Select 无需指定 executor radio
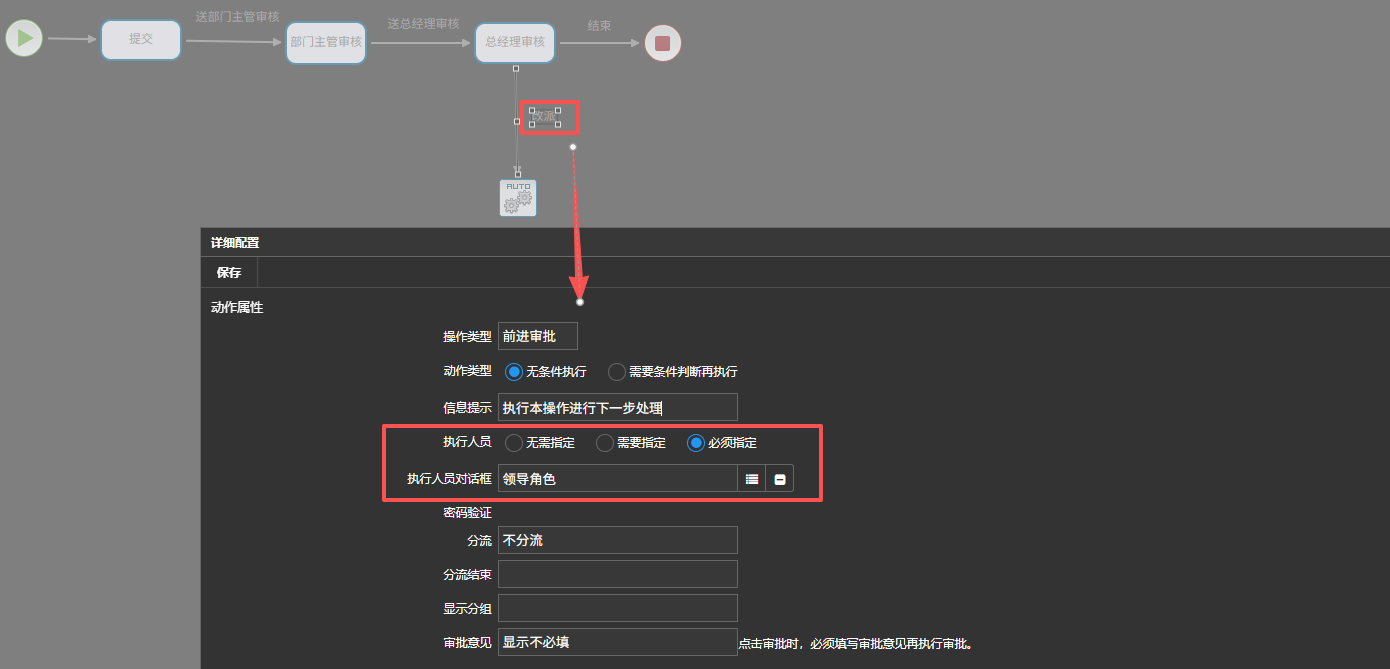The height and width of the screenshot is (669, 1390). tap(514, 443)
